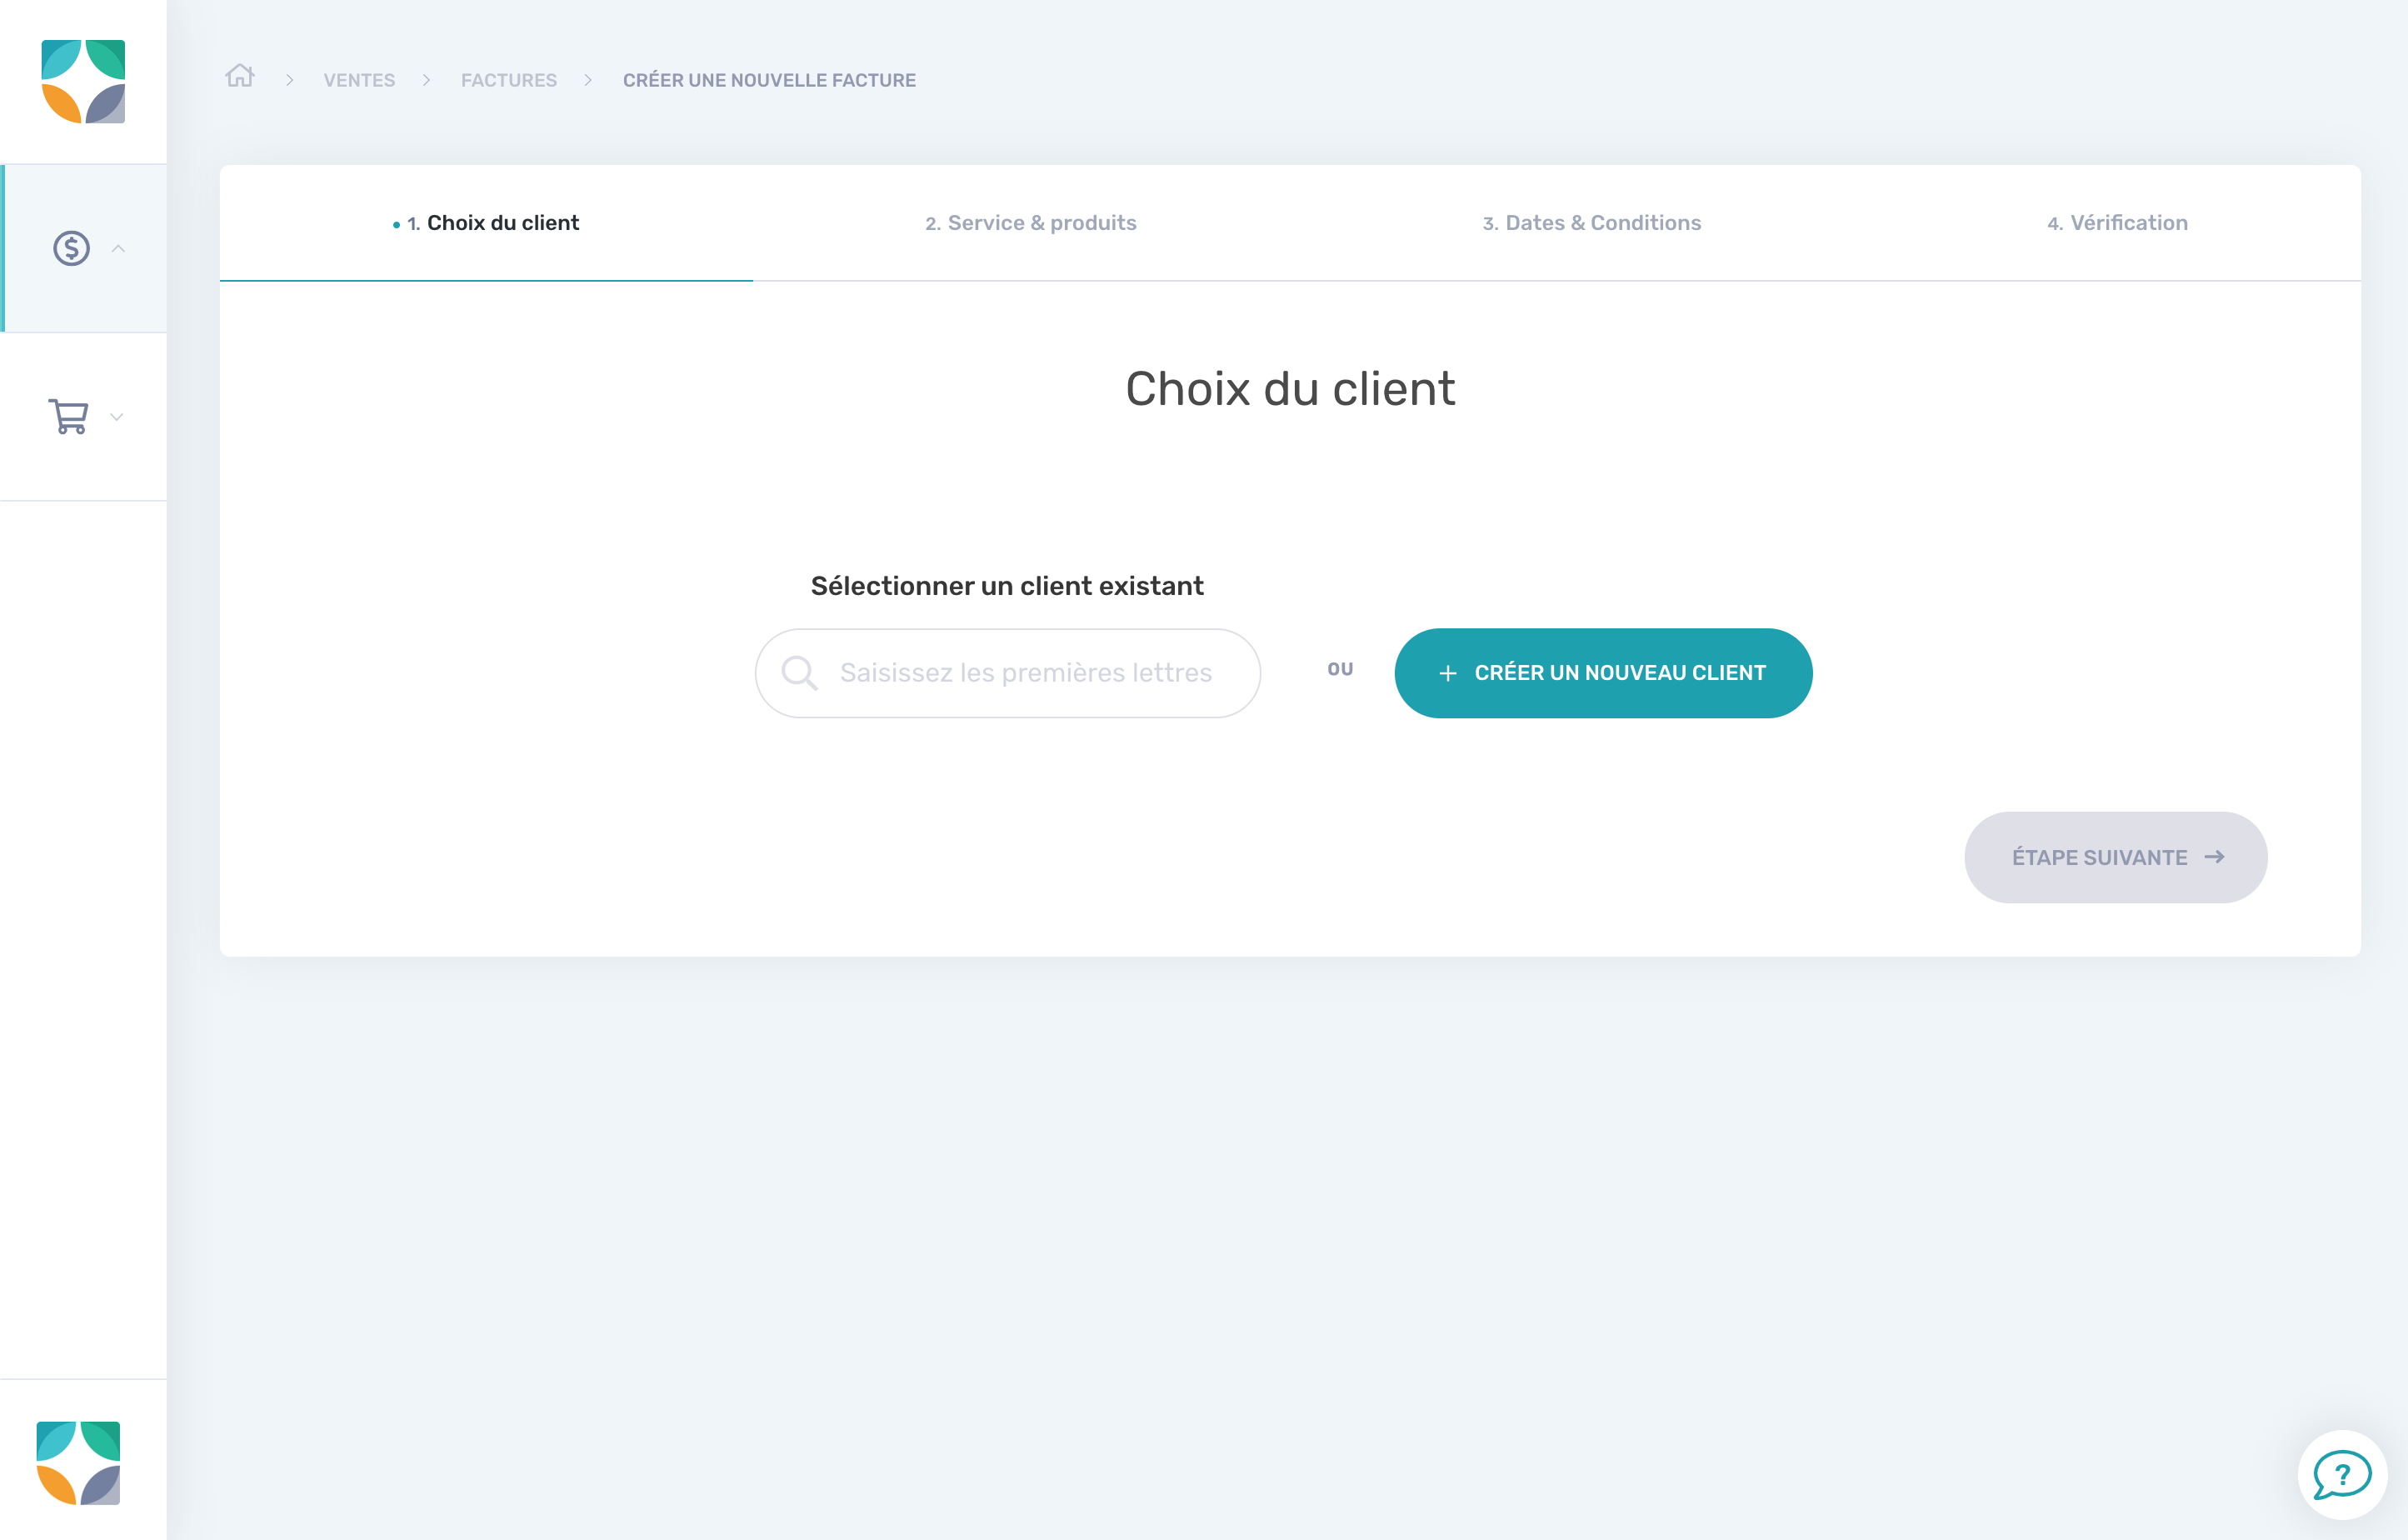Click the VENTES breadcrumb item
The height and width of the screenshot is (1540, 2408).
360,81
